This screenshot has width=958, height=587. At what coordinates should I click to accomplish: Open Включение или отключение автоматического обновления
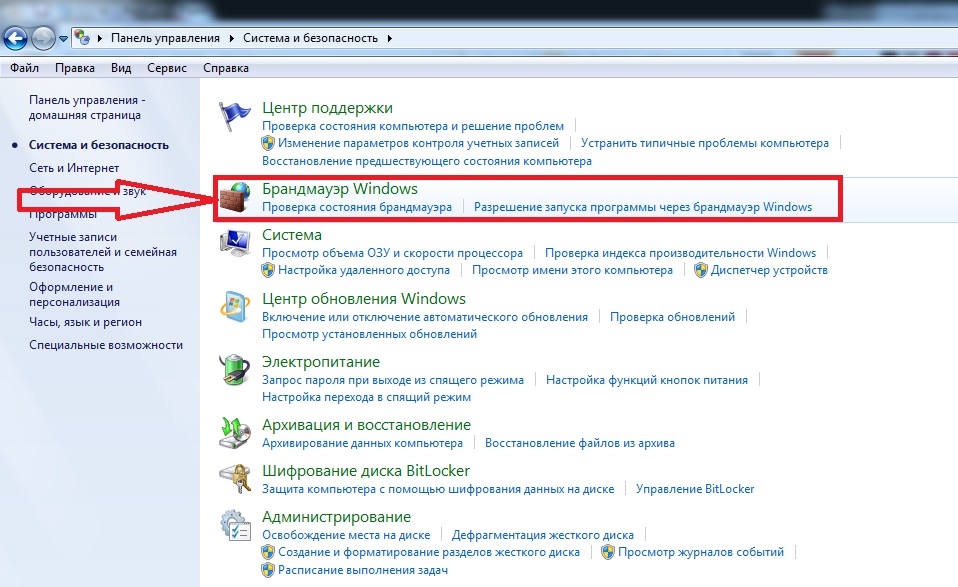click(x=425, y=317)
